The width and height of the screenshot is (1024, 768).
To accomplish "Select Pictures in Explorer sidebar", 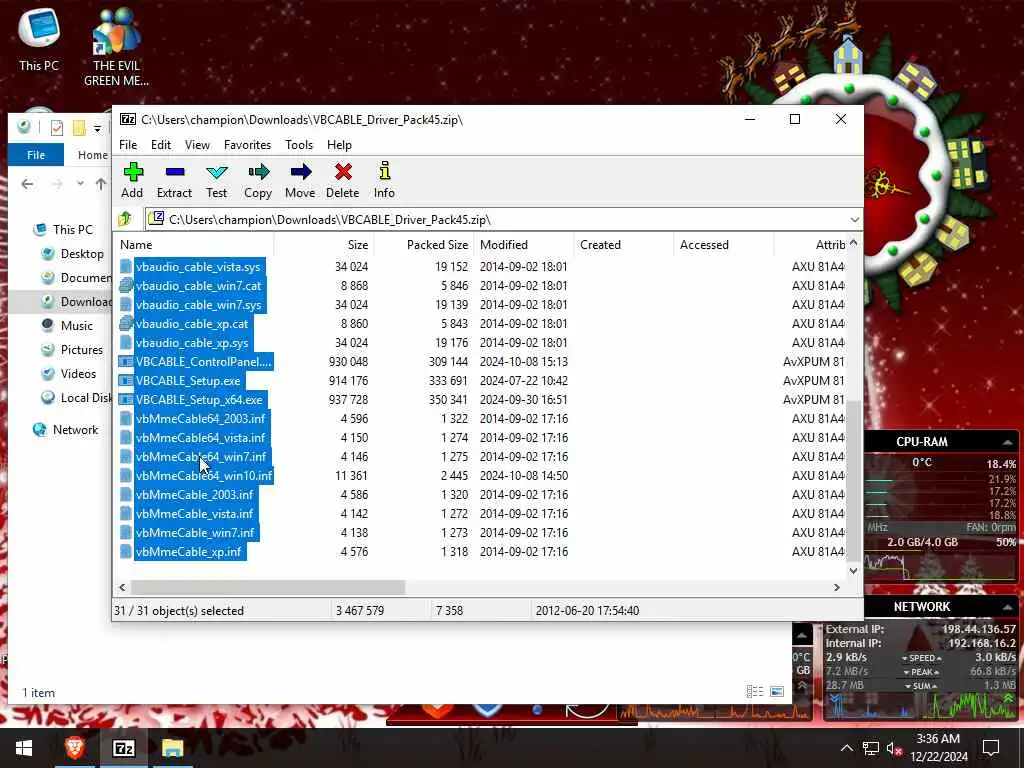I will coord(73,350).
